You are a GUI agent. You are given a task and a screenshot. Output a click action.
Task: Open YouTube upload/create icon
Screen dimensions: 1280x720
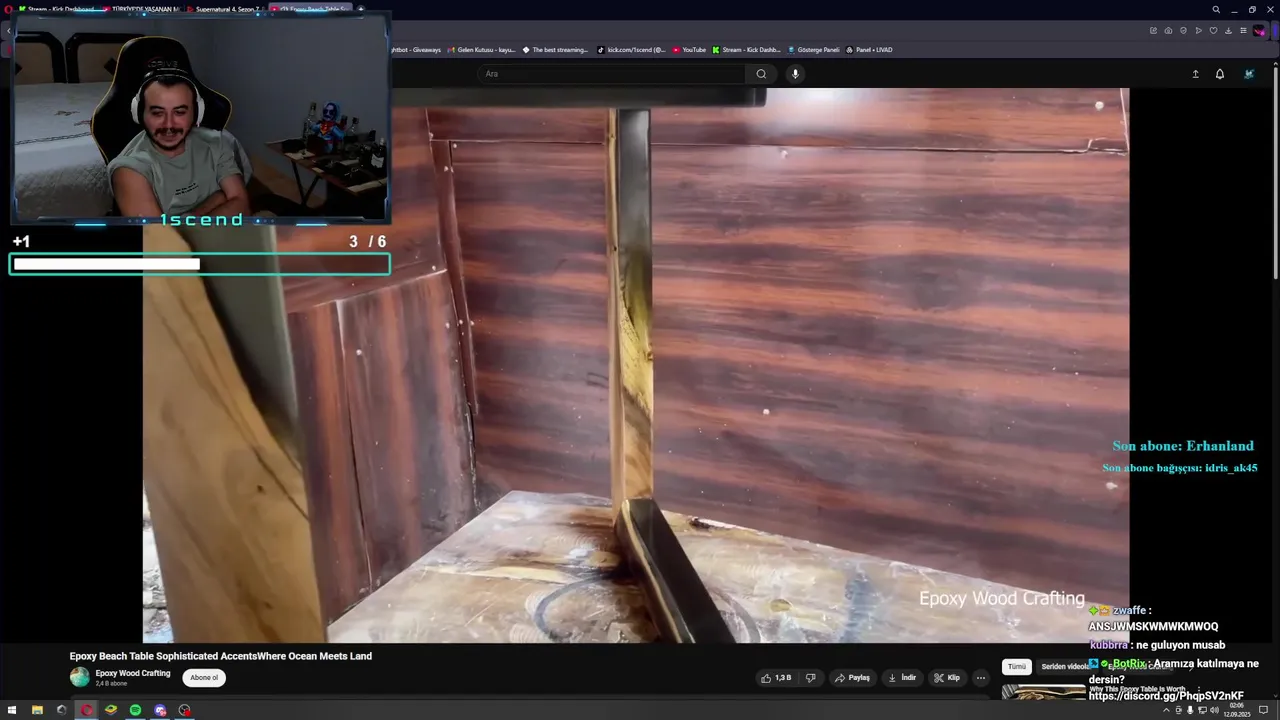(x=1195, y=74)
